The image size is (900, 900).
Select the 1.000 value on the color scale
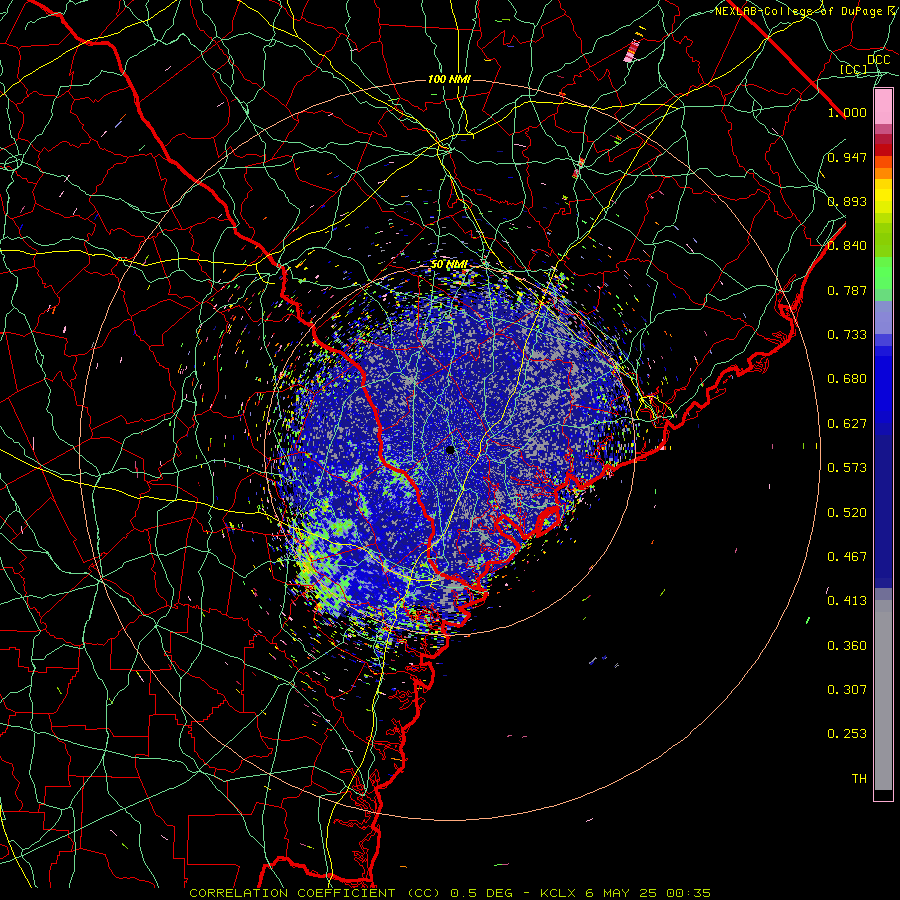(847, 112)
